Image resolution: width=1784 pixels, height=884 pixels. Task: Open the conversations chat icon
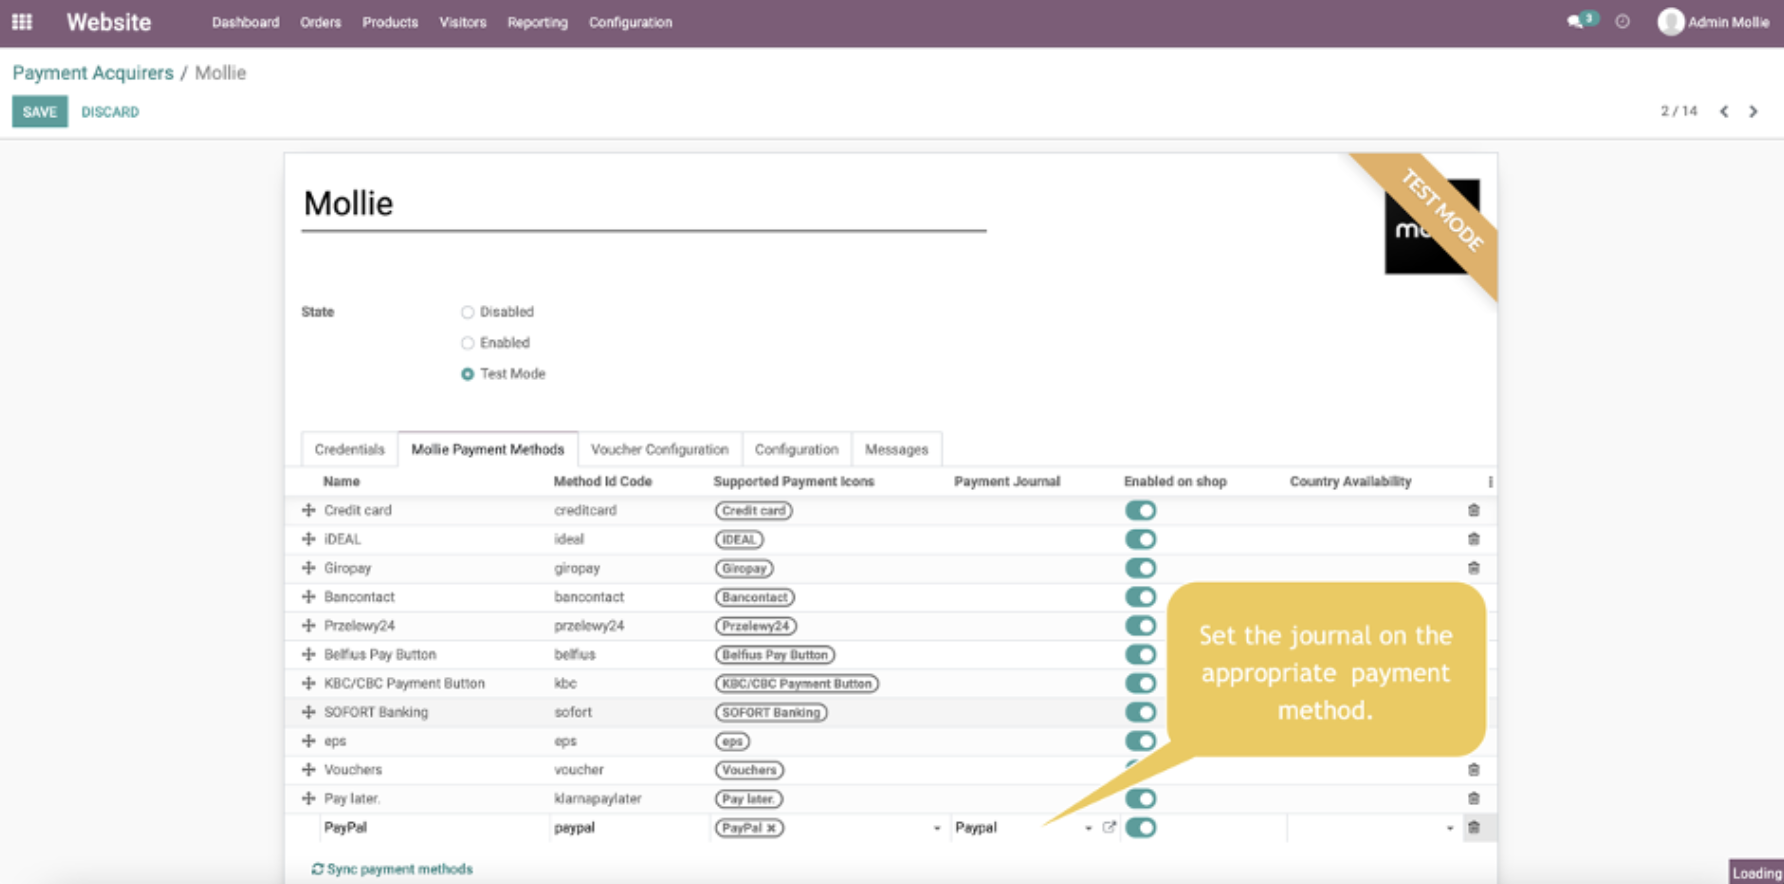[x=1577, y=22]
